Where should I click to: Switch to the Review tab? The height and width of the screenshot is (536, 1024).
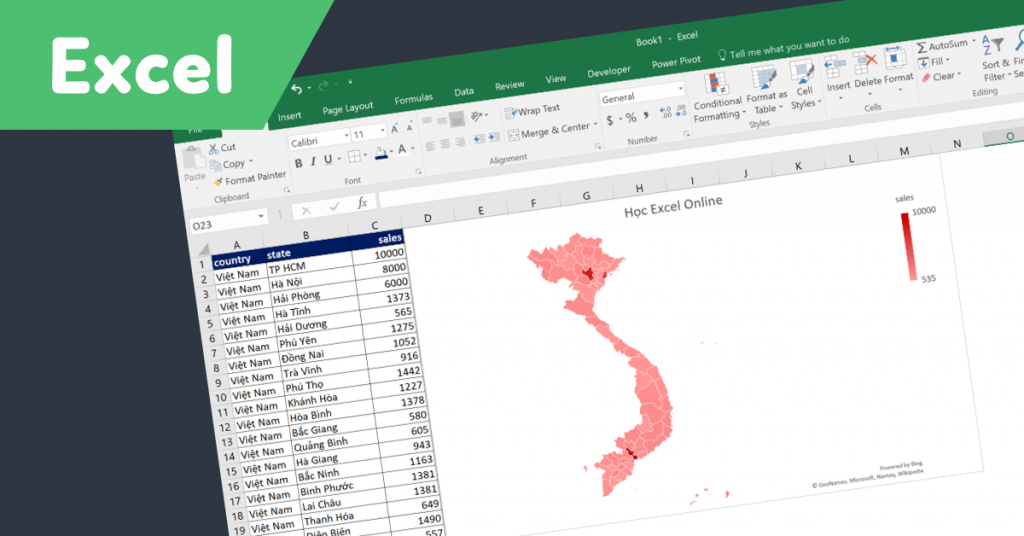click(509, 86)
